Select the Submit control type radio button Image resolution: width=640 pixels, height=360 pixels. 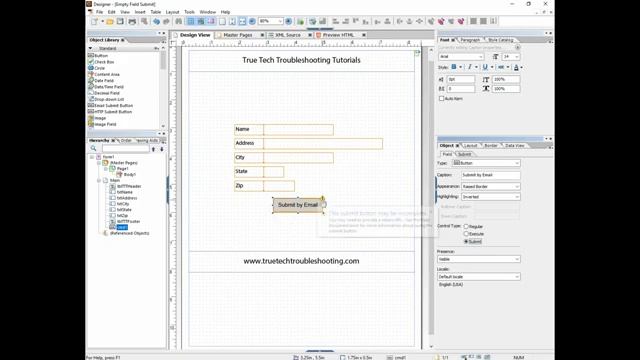[466, 242]
